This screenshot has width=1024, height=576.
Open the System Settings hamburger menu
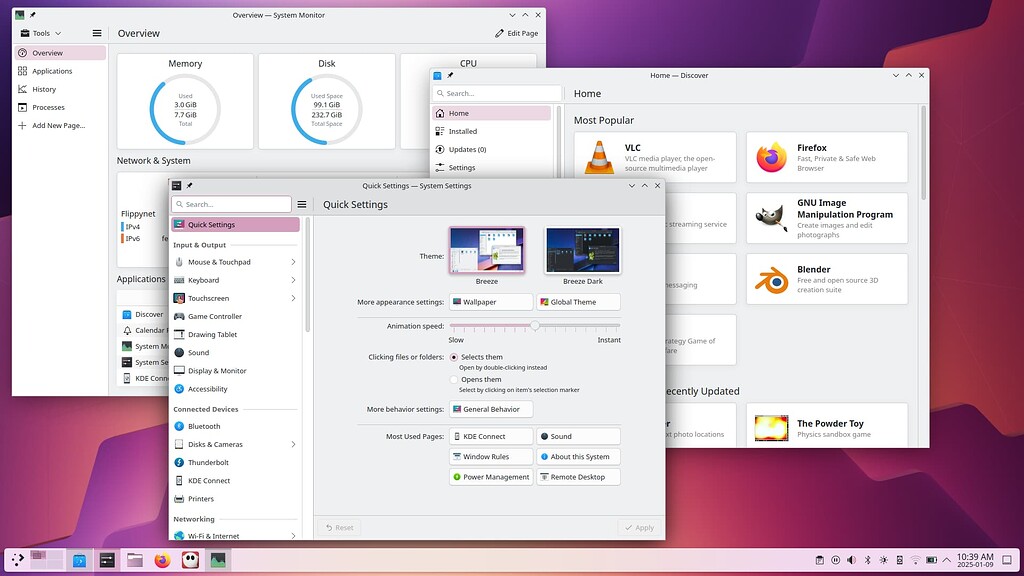[x=301, y=204]
